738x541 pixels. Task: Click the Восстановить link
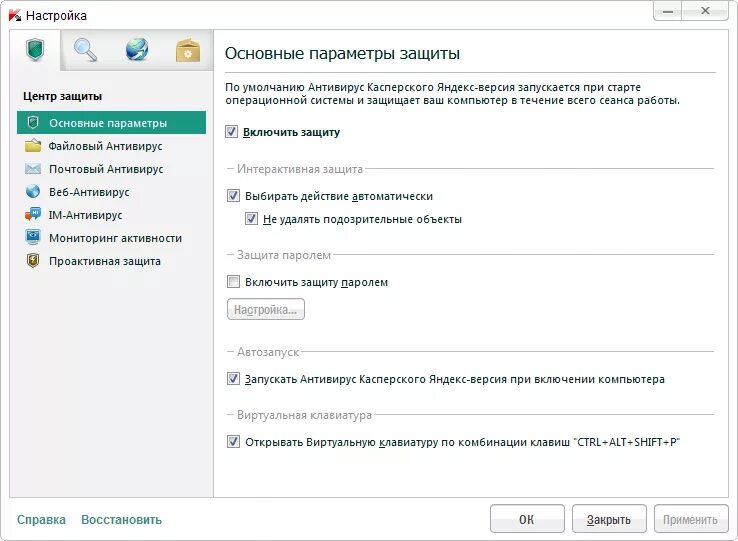tap(121, 520)
